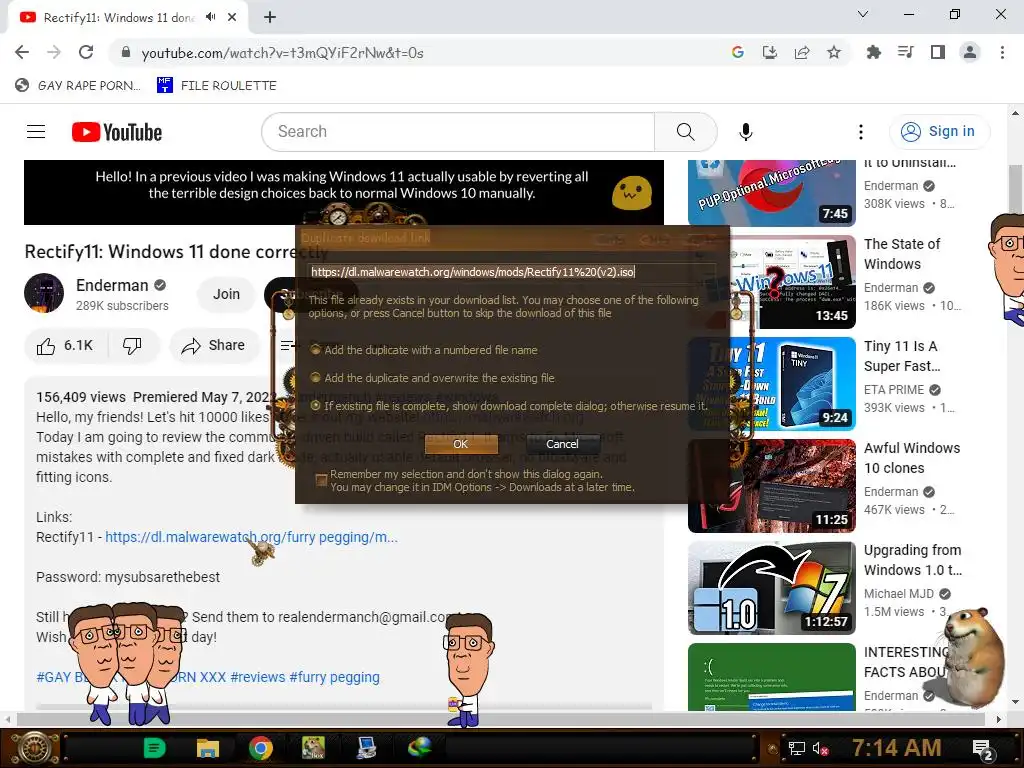Screen dimensions: 1024x768
Task: Click the forward navigation arrow
Action: coord(54,52)
